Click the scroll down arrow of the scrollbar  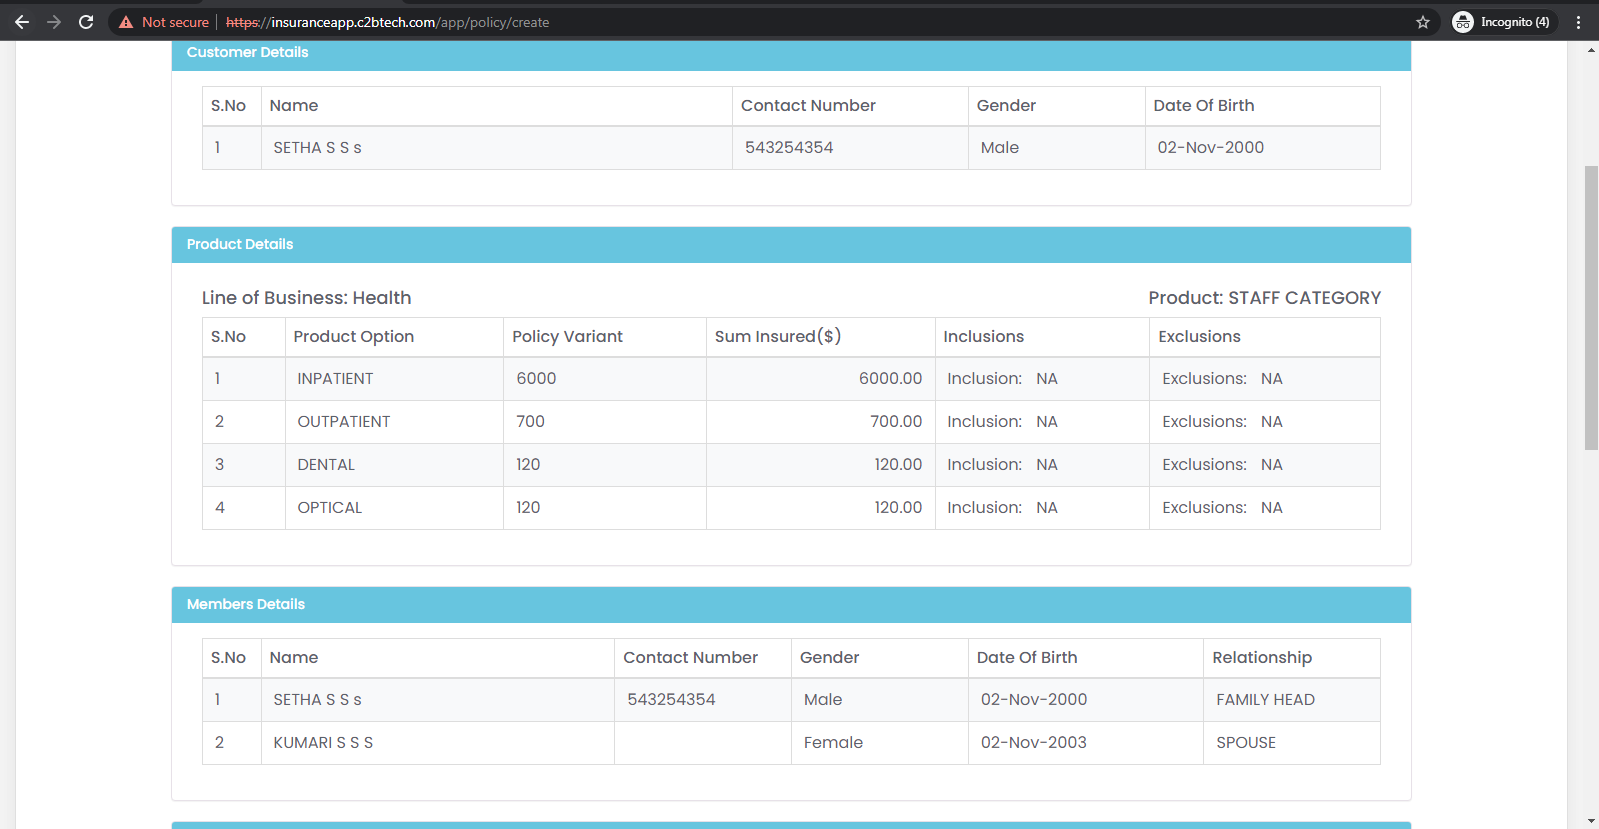point(1591,821)
